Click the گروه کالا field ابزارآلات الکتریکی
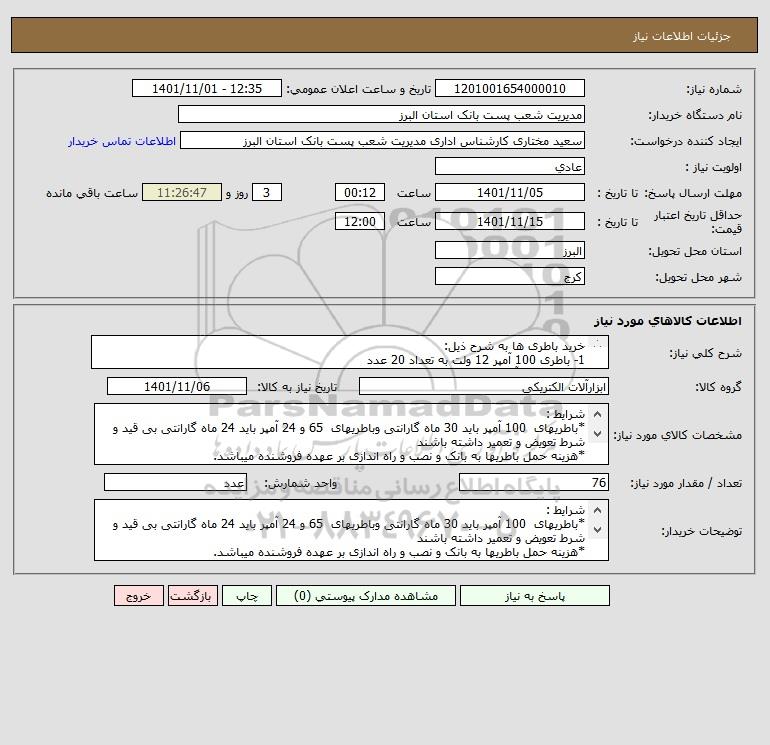 pyautogui.click(x=484, y=386)
